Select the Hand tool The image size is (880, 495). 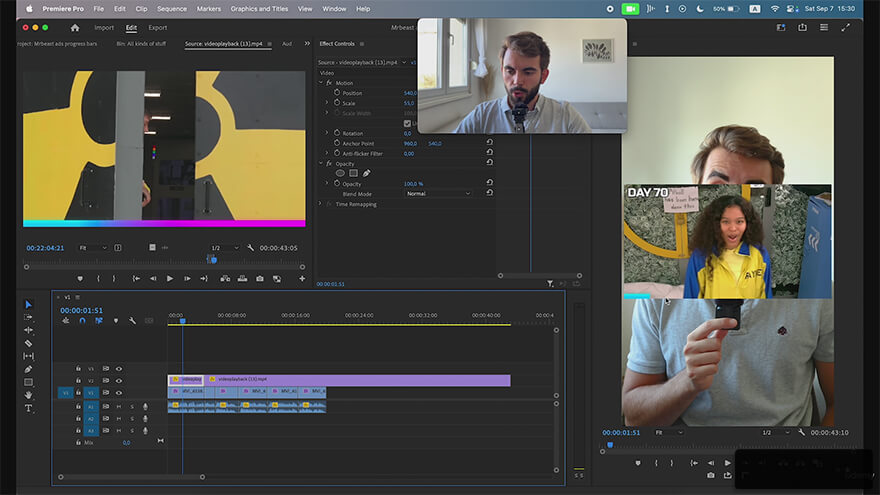pyautogui.click(x=28, y=395)
